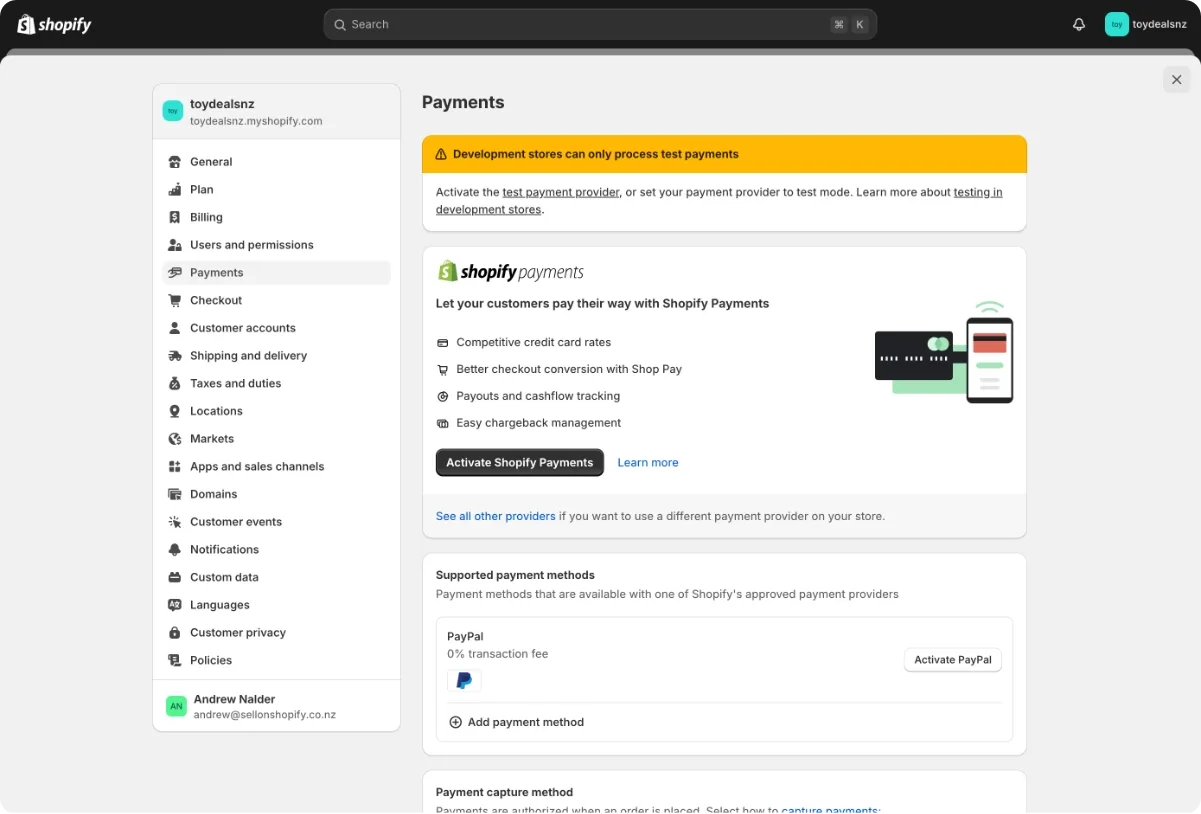Click the Customer privacy lock icon
Image resolution: width=1201 pixels, height=814 pixels.
pos(175,633)
